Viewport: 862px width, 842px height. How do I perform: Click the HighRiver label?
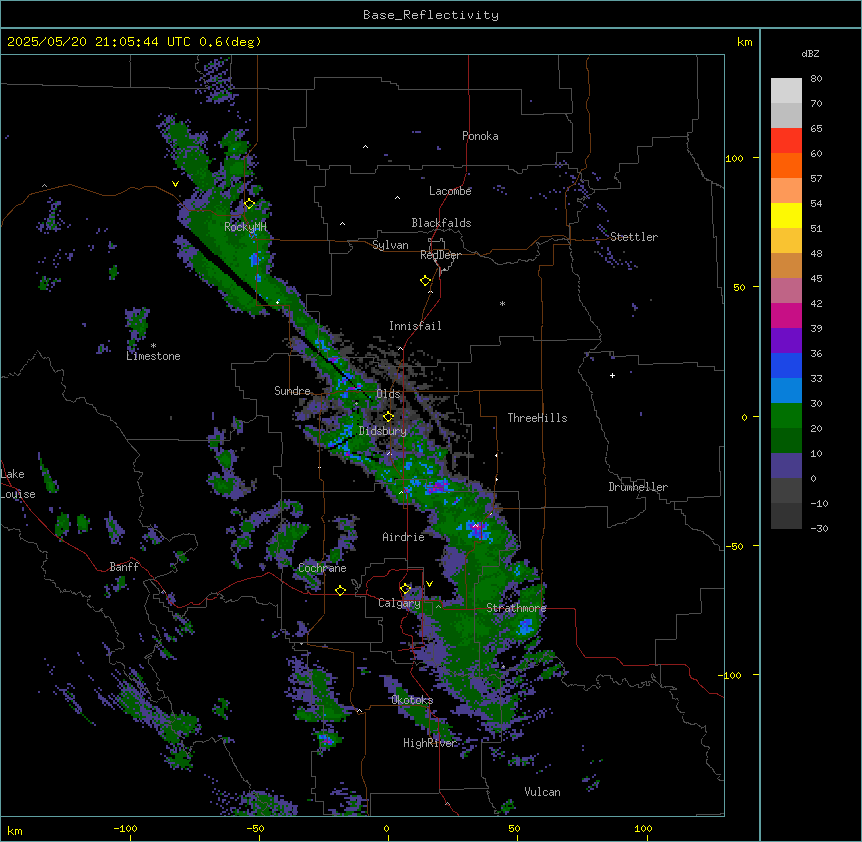pyautogui.click(x=430, y=743)
